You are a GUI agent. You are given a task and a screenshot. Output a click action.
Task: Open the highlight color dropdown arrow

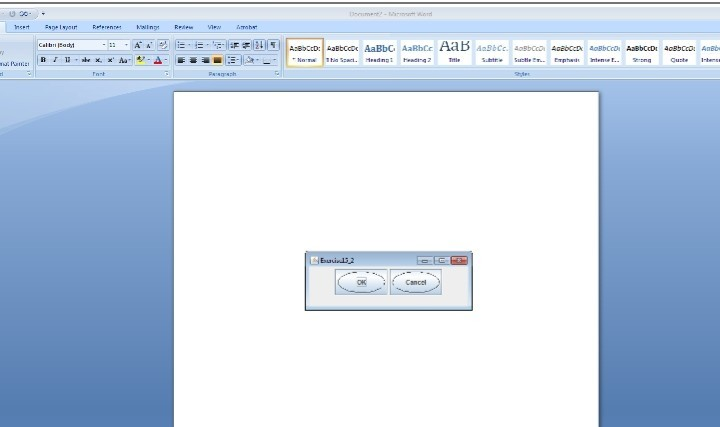coord(149,60)
